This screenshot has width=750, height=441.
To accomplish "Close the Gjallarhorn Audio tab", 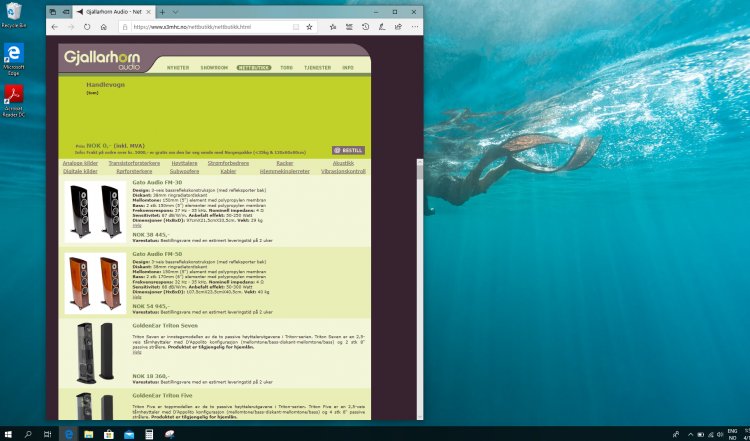I will pos(149,12).
